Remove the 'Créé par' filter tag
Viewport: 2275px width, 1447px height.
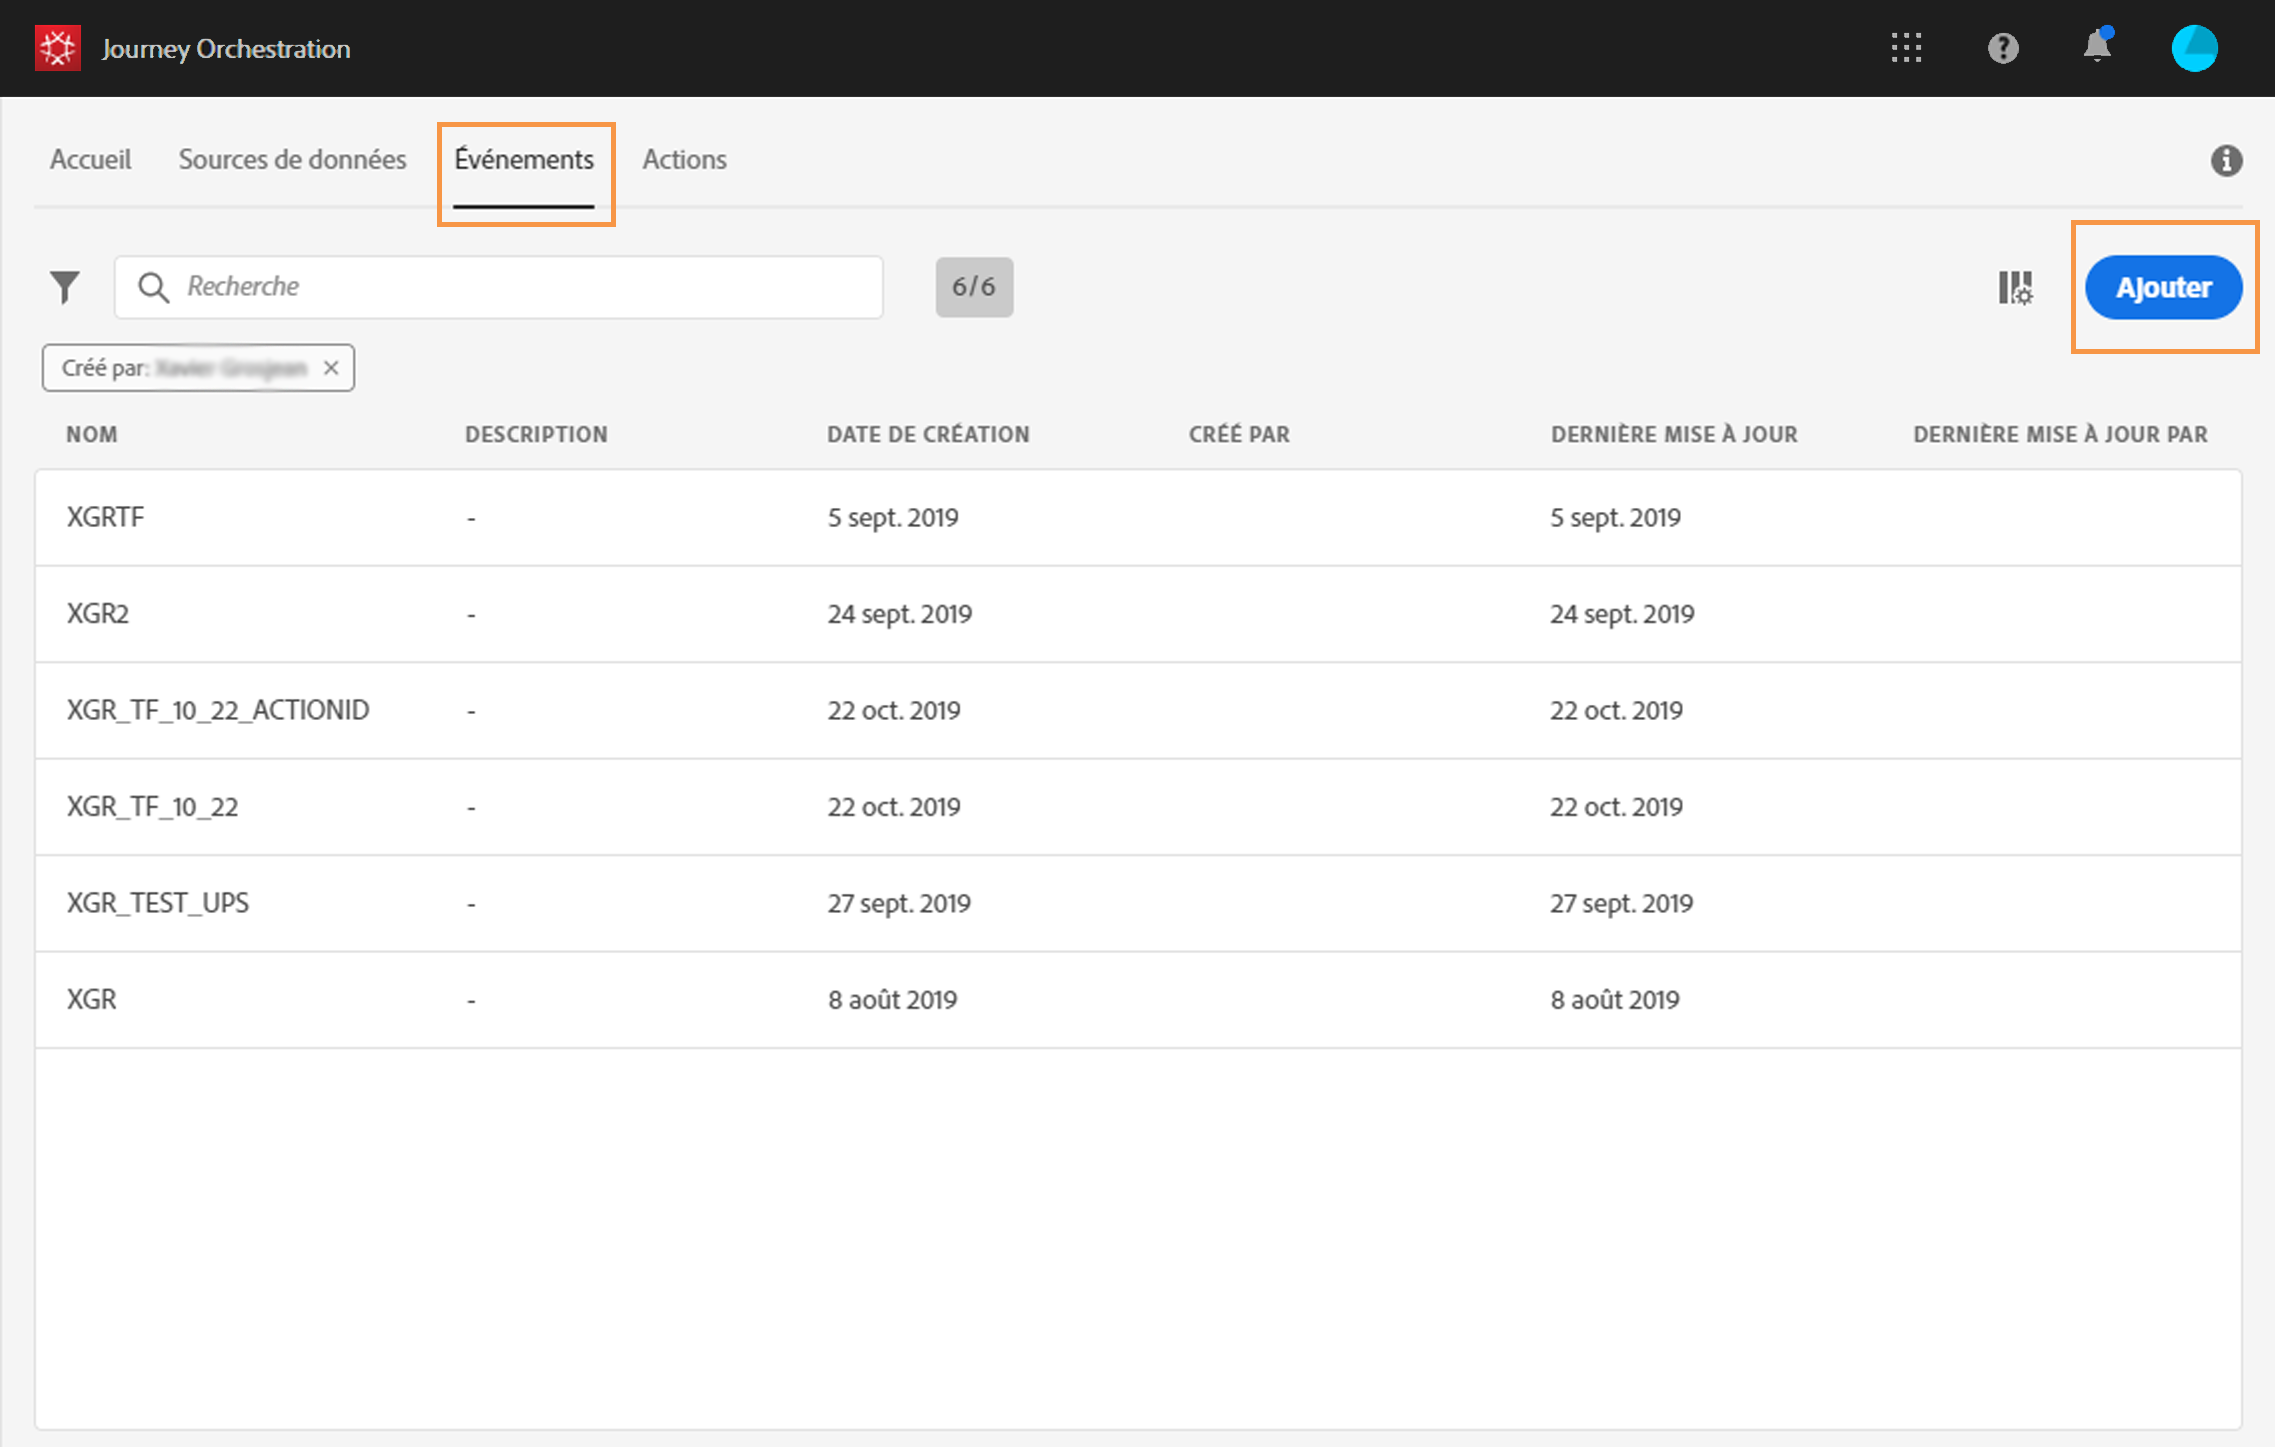click(331, 368)
